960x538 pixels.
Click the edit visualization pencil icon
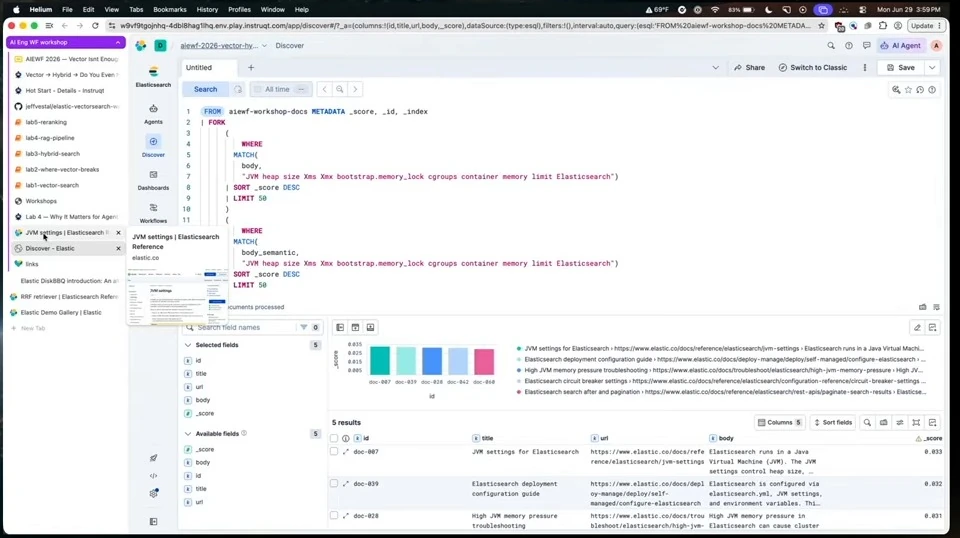[917, 327]
